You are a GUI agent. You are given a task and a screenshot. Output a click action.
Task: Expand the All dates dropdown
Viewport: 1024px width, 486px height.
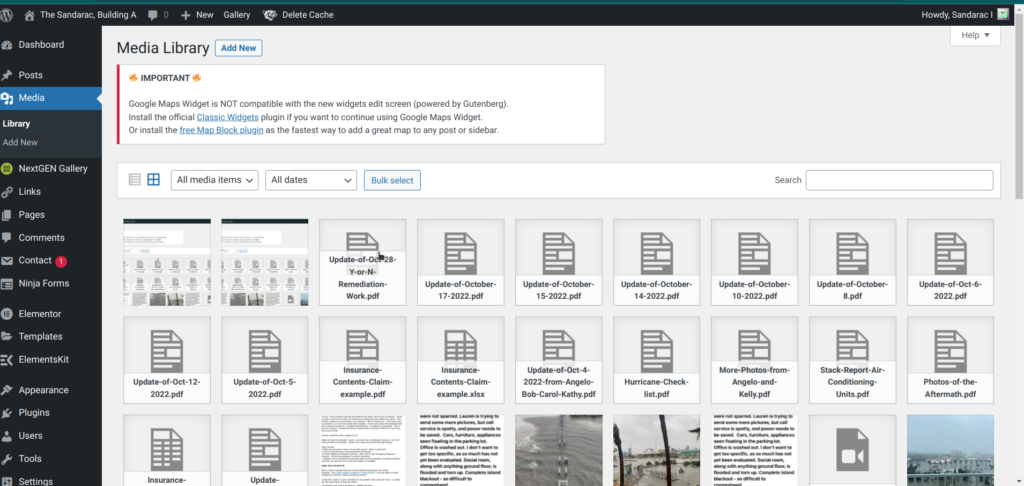(x=310, y=180)
